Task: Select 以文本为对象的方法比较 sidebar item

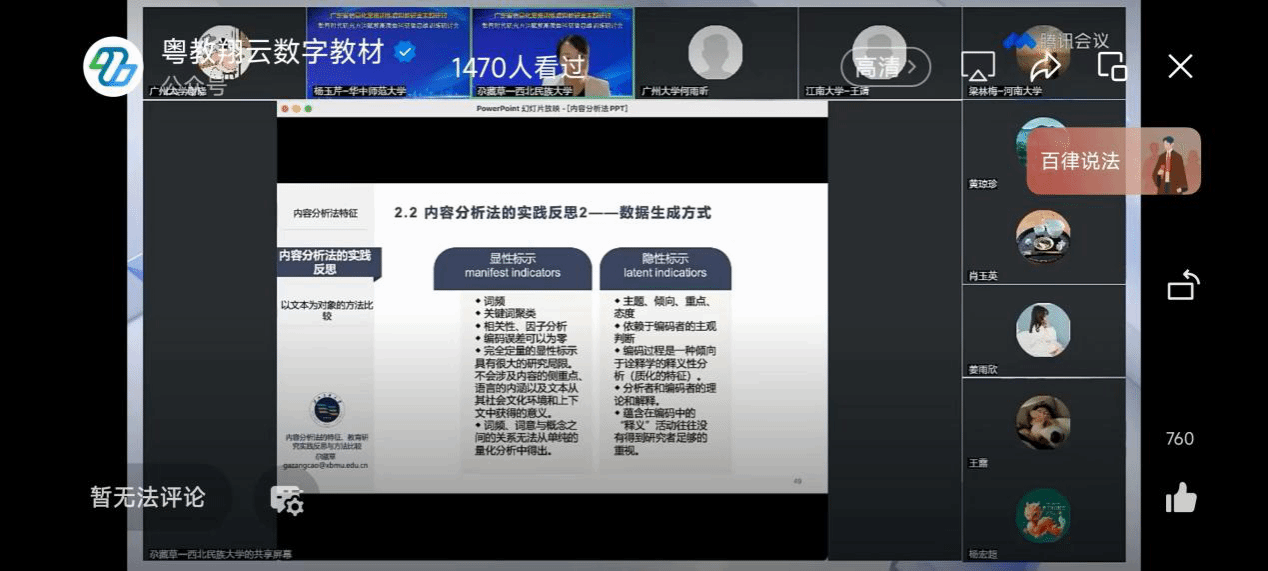Action: pyautogui.click(x=326, y=310)
